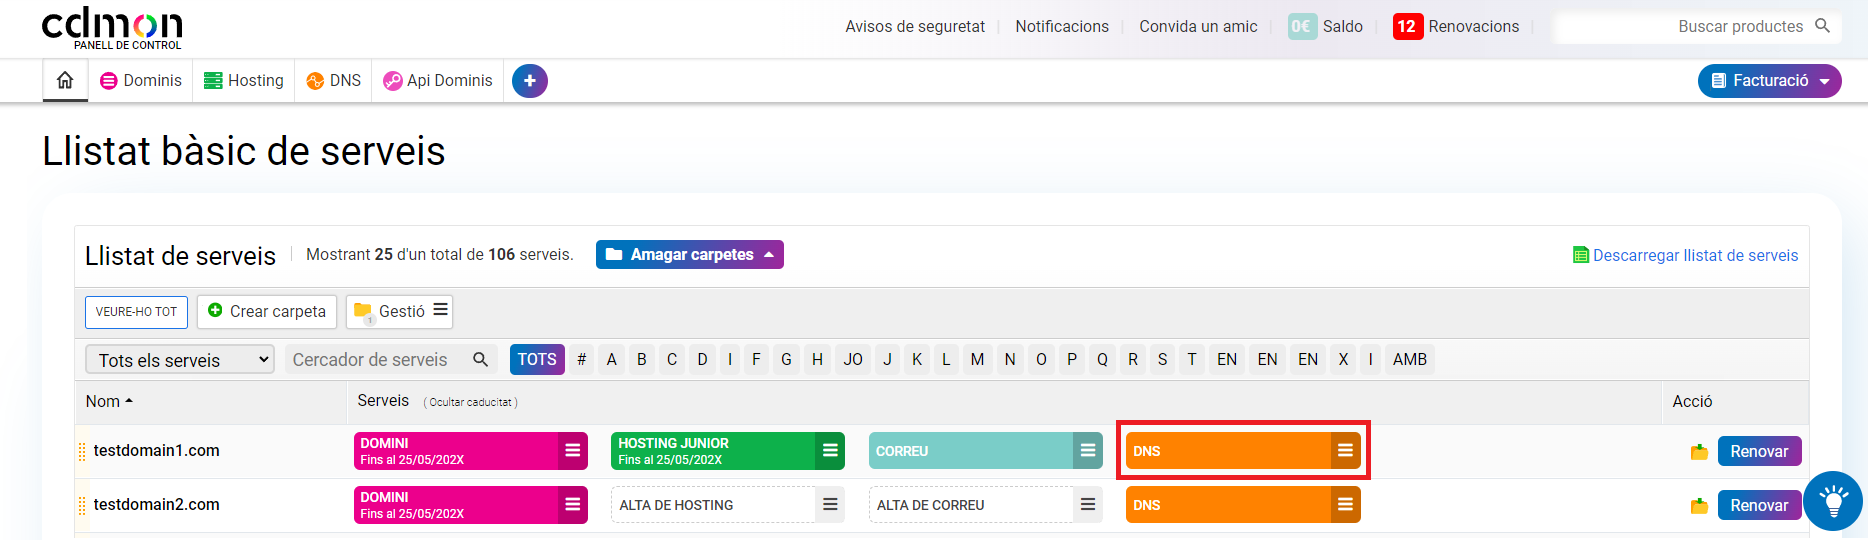The image size is (1868, 540).
Task: Open menu icon on testdomain2.com DOMINI
Action: (572, 505)
